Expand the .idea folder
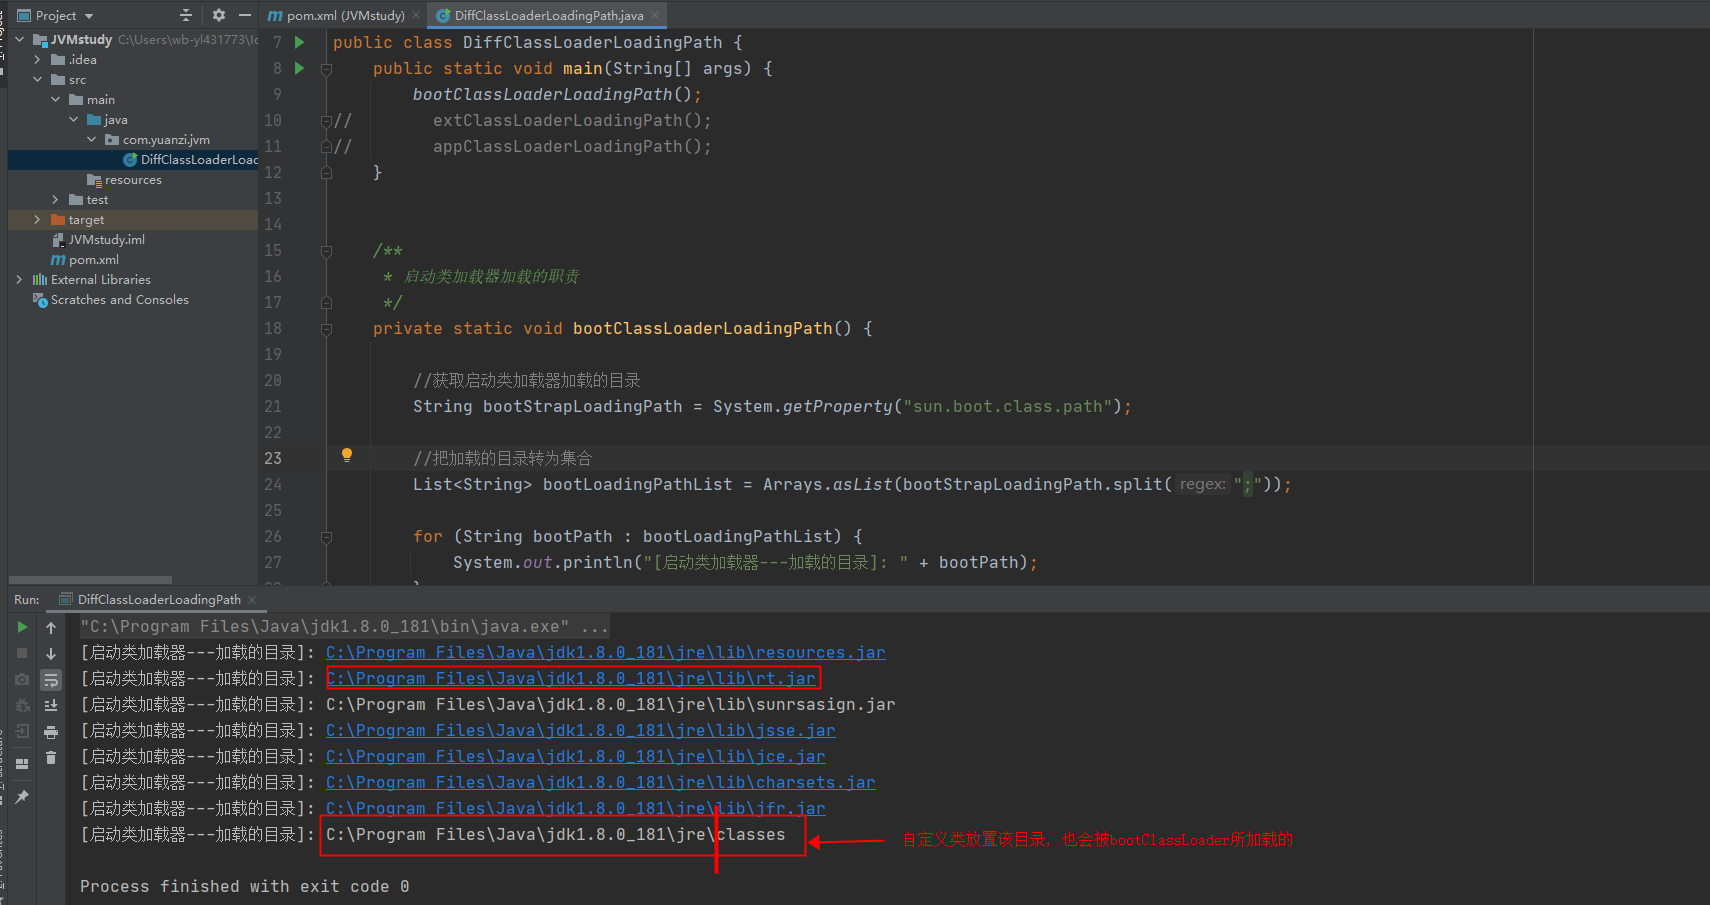The image size is (1710, 905). [x=37, y=60]
